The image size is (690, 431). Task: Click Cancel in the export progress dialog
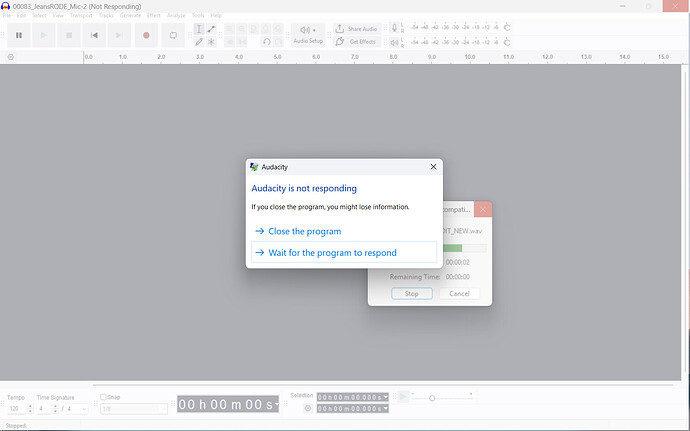pos(459,294)
